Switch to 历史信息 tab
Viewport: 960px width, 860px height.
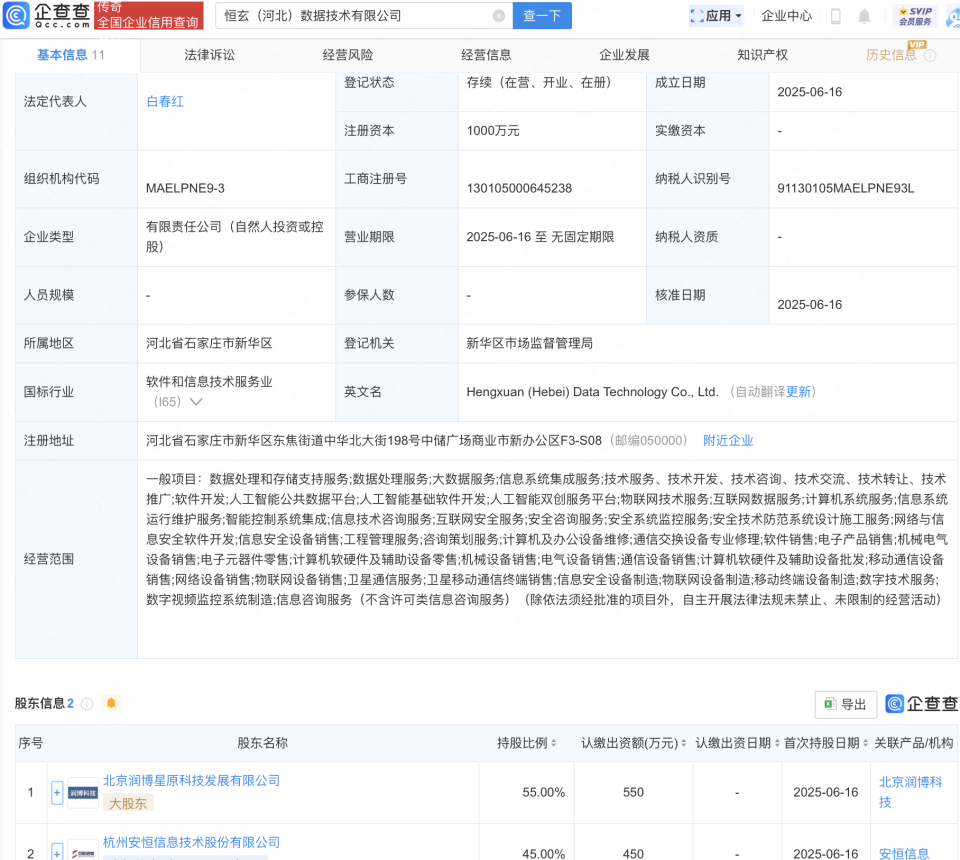tap(891, 55)
